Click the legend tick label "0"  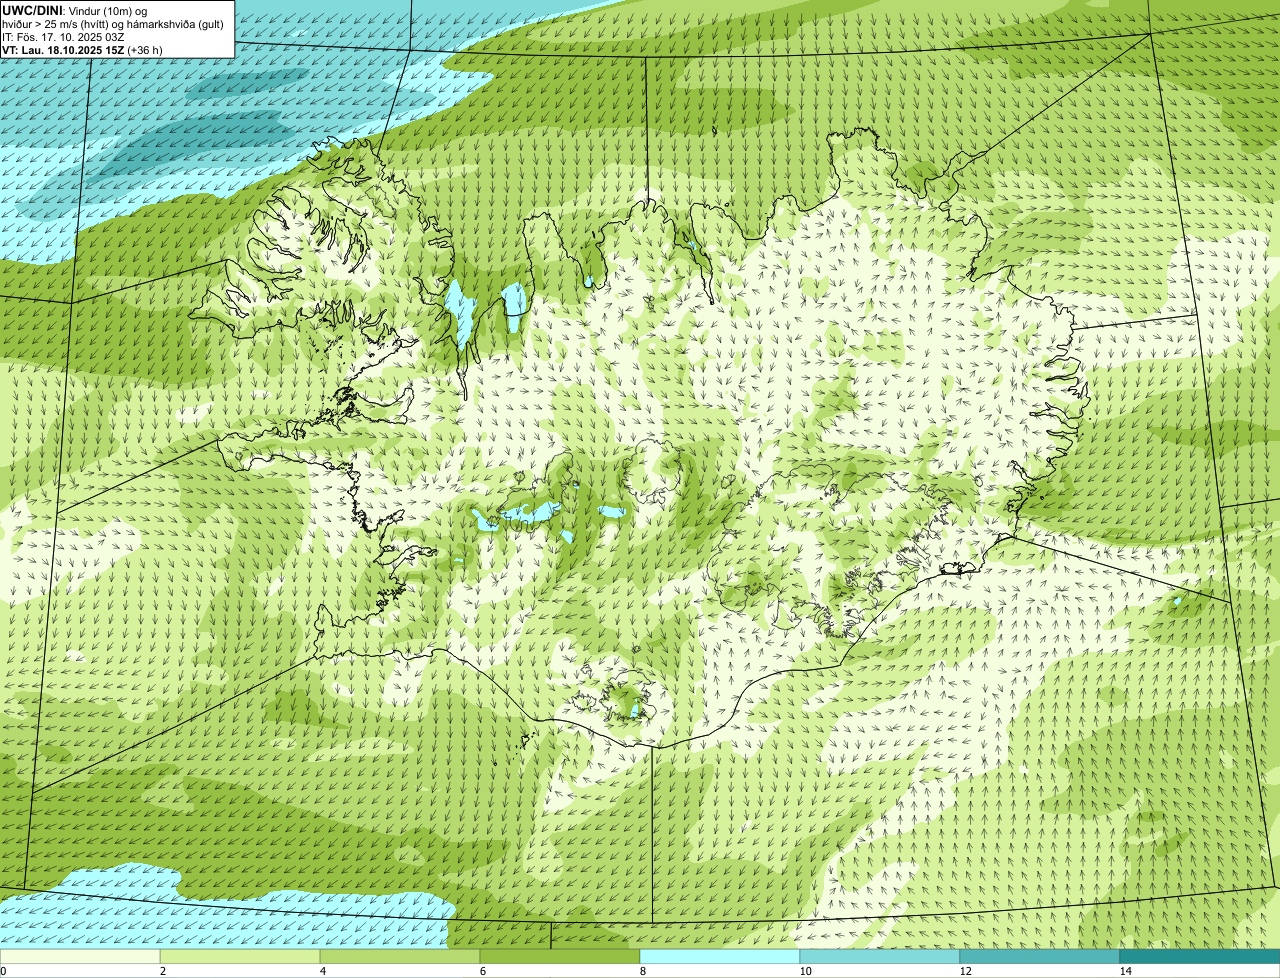click(x=3, y=971)
